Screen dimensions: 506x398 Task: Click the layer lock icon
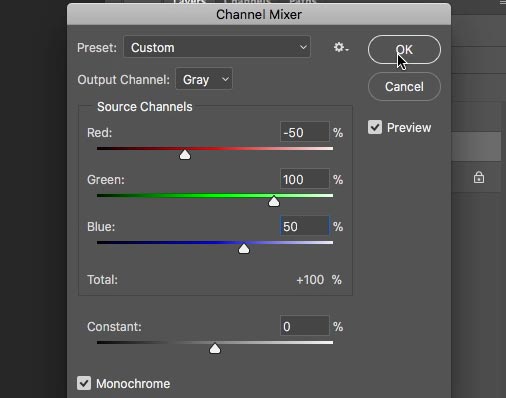click(x=479, y=177)
